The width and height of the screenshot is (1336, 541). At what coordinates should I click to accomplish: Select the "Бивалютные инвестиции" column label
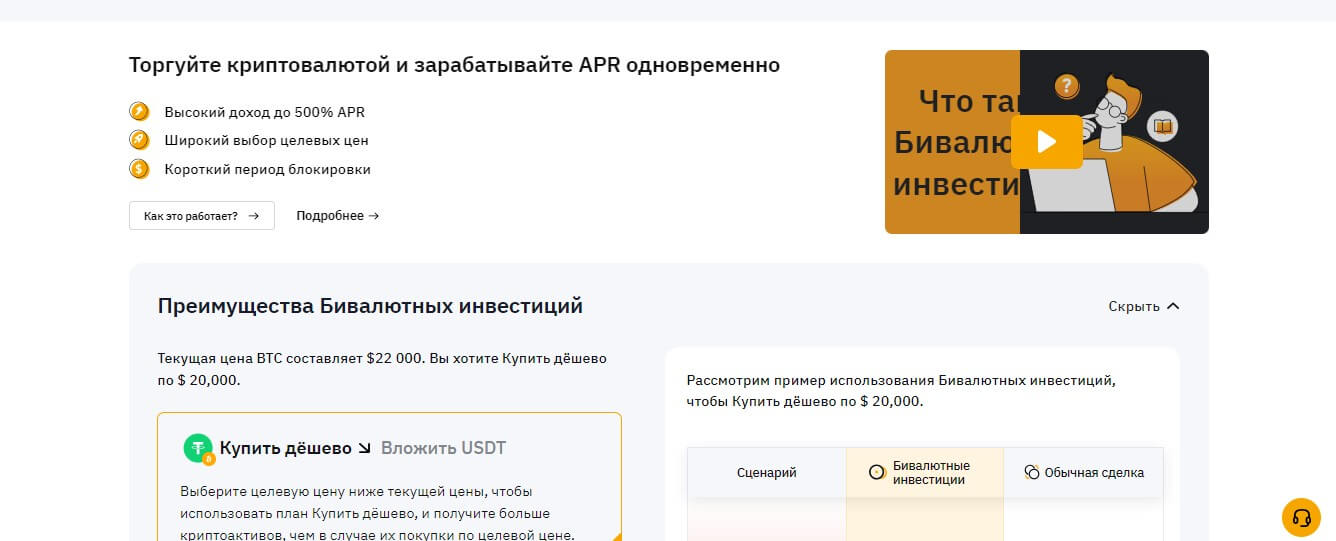click(x=931, y=473)
